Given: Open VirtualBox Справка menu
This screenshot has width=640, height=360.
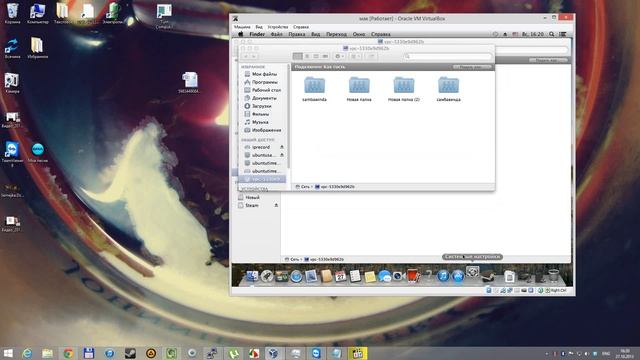Looking at the screenshot, I should pyautogui.click(x=301, y=27).
